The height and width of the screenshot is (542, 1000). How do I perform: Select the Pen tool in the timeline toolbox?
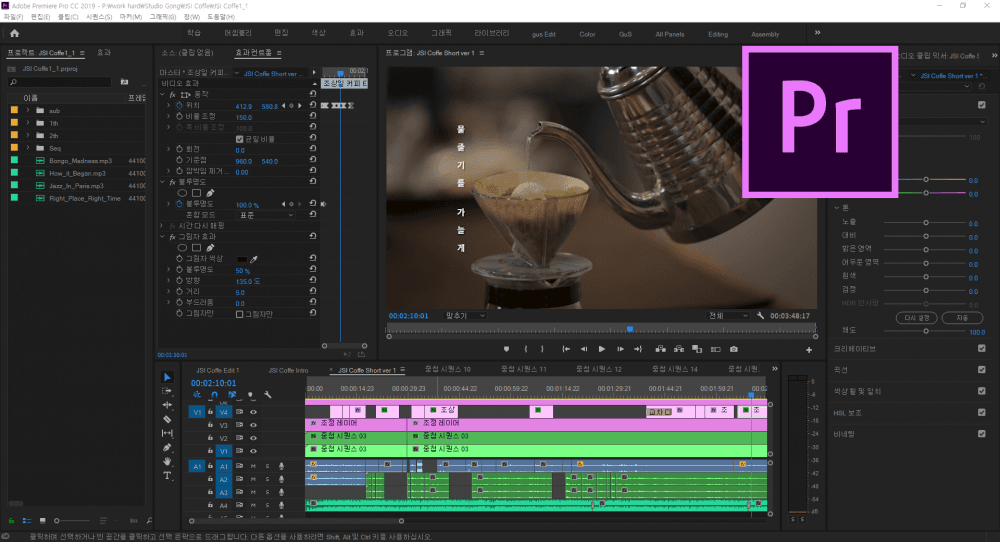tap(167, 447)
